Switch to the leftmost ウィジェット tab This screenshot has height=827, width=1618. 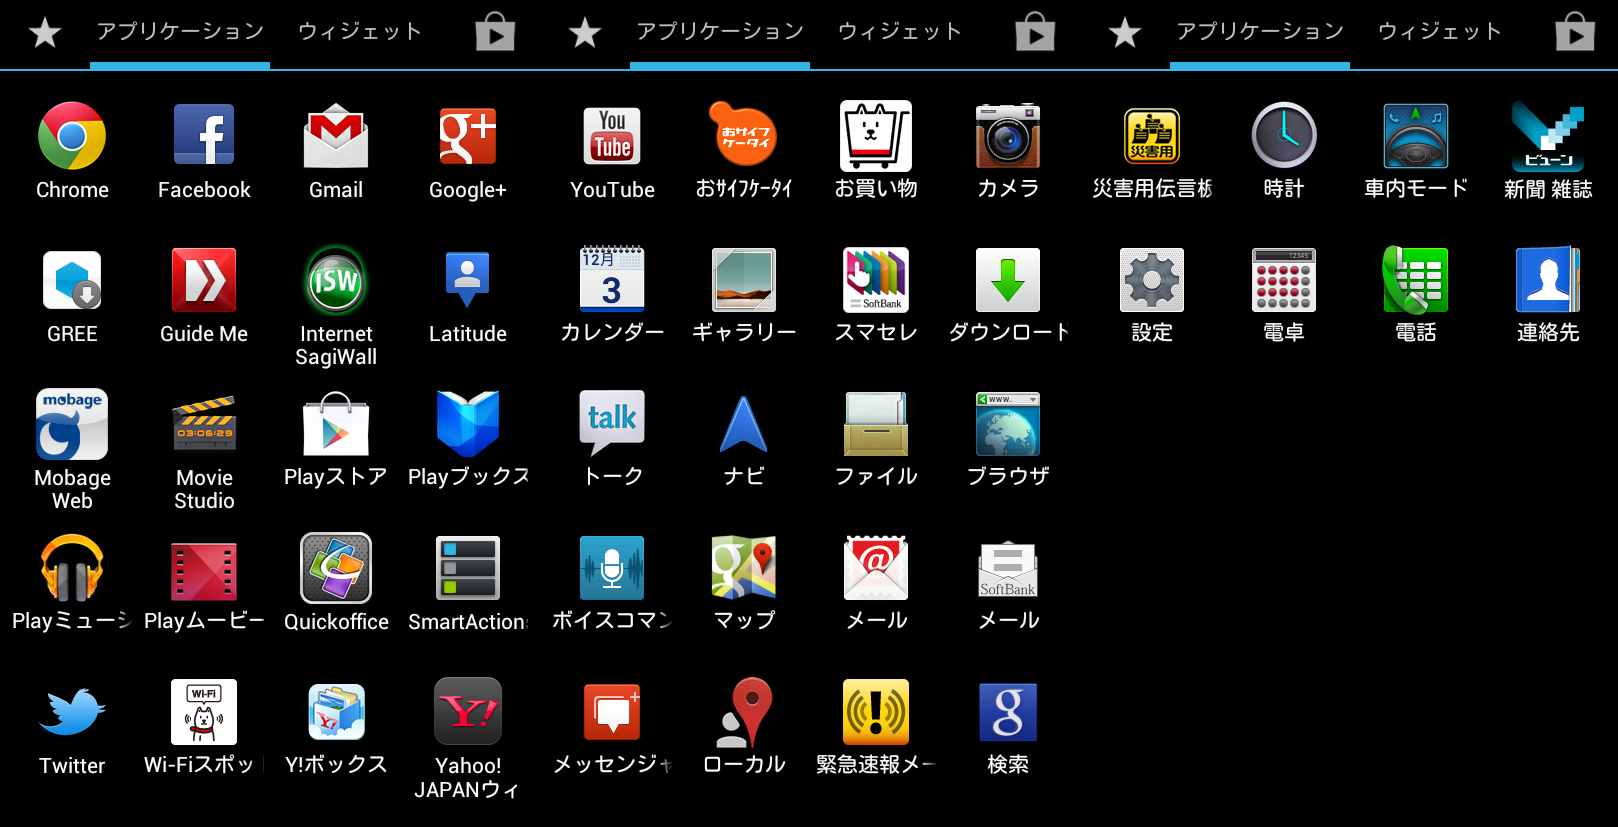(x=360, y=32)
